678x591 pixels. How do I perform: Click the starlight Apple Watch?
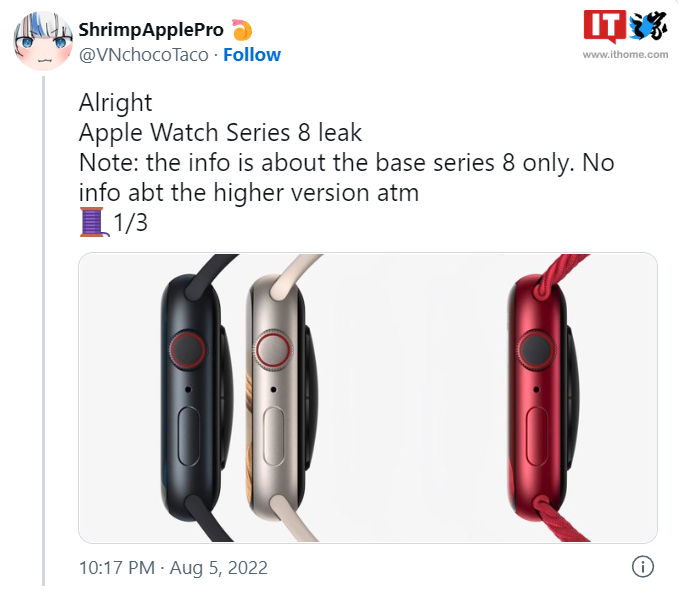pos(283,398)
